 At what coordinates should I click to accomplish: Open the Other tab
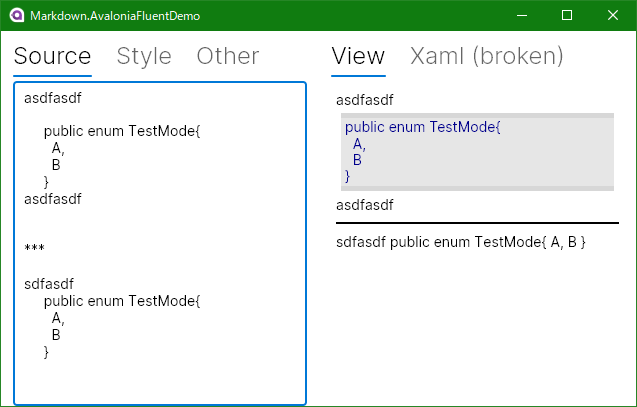pyautogui.click(x=228, y=56)
